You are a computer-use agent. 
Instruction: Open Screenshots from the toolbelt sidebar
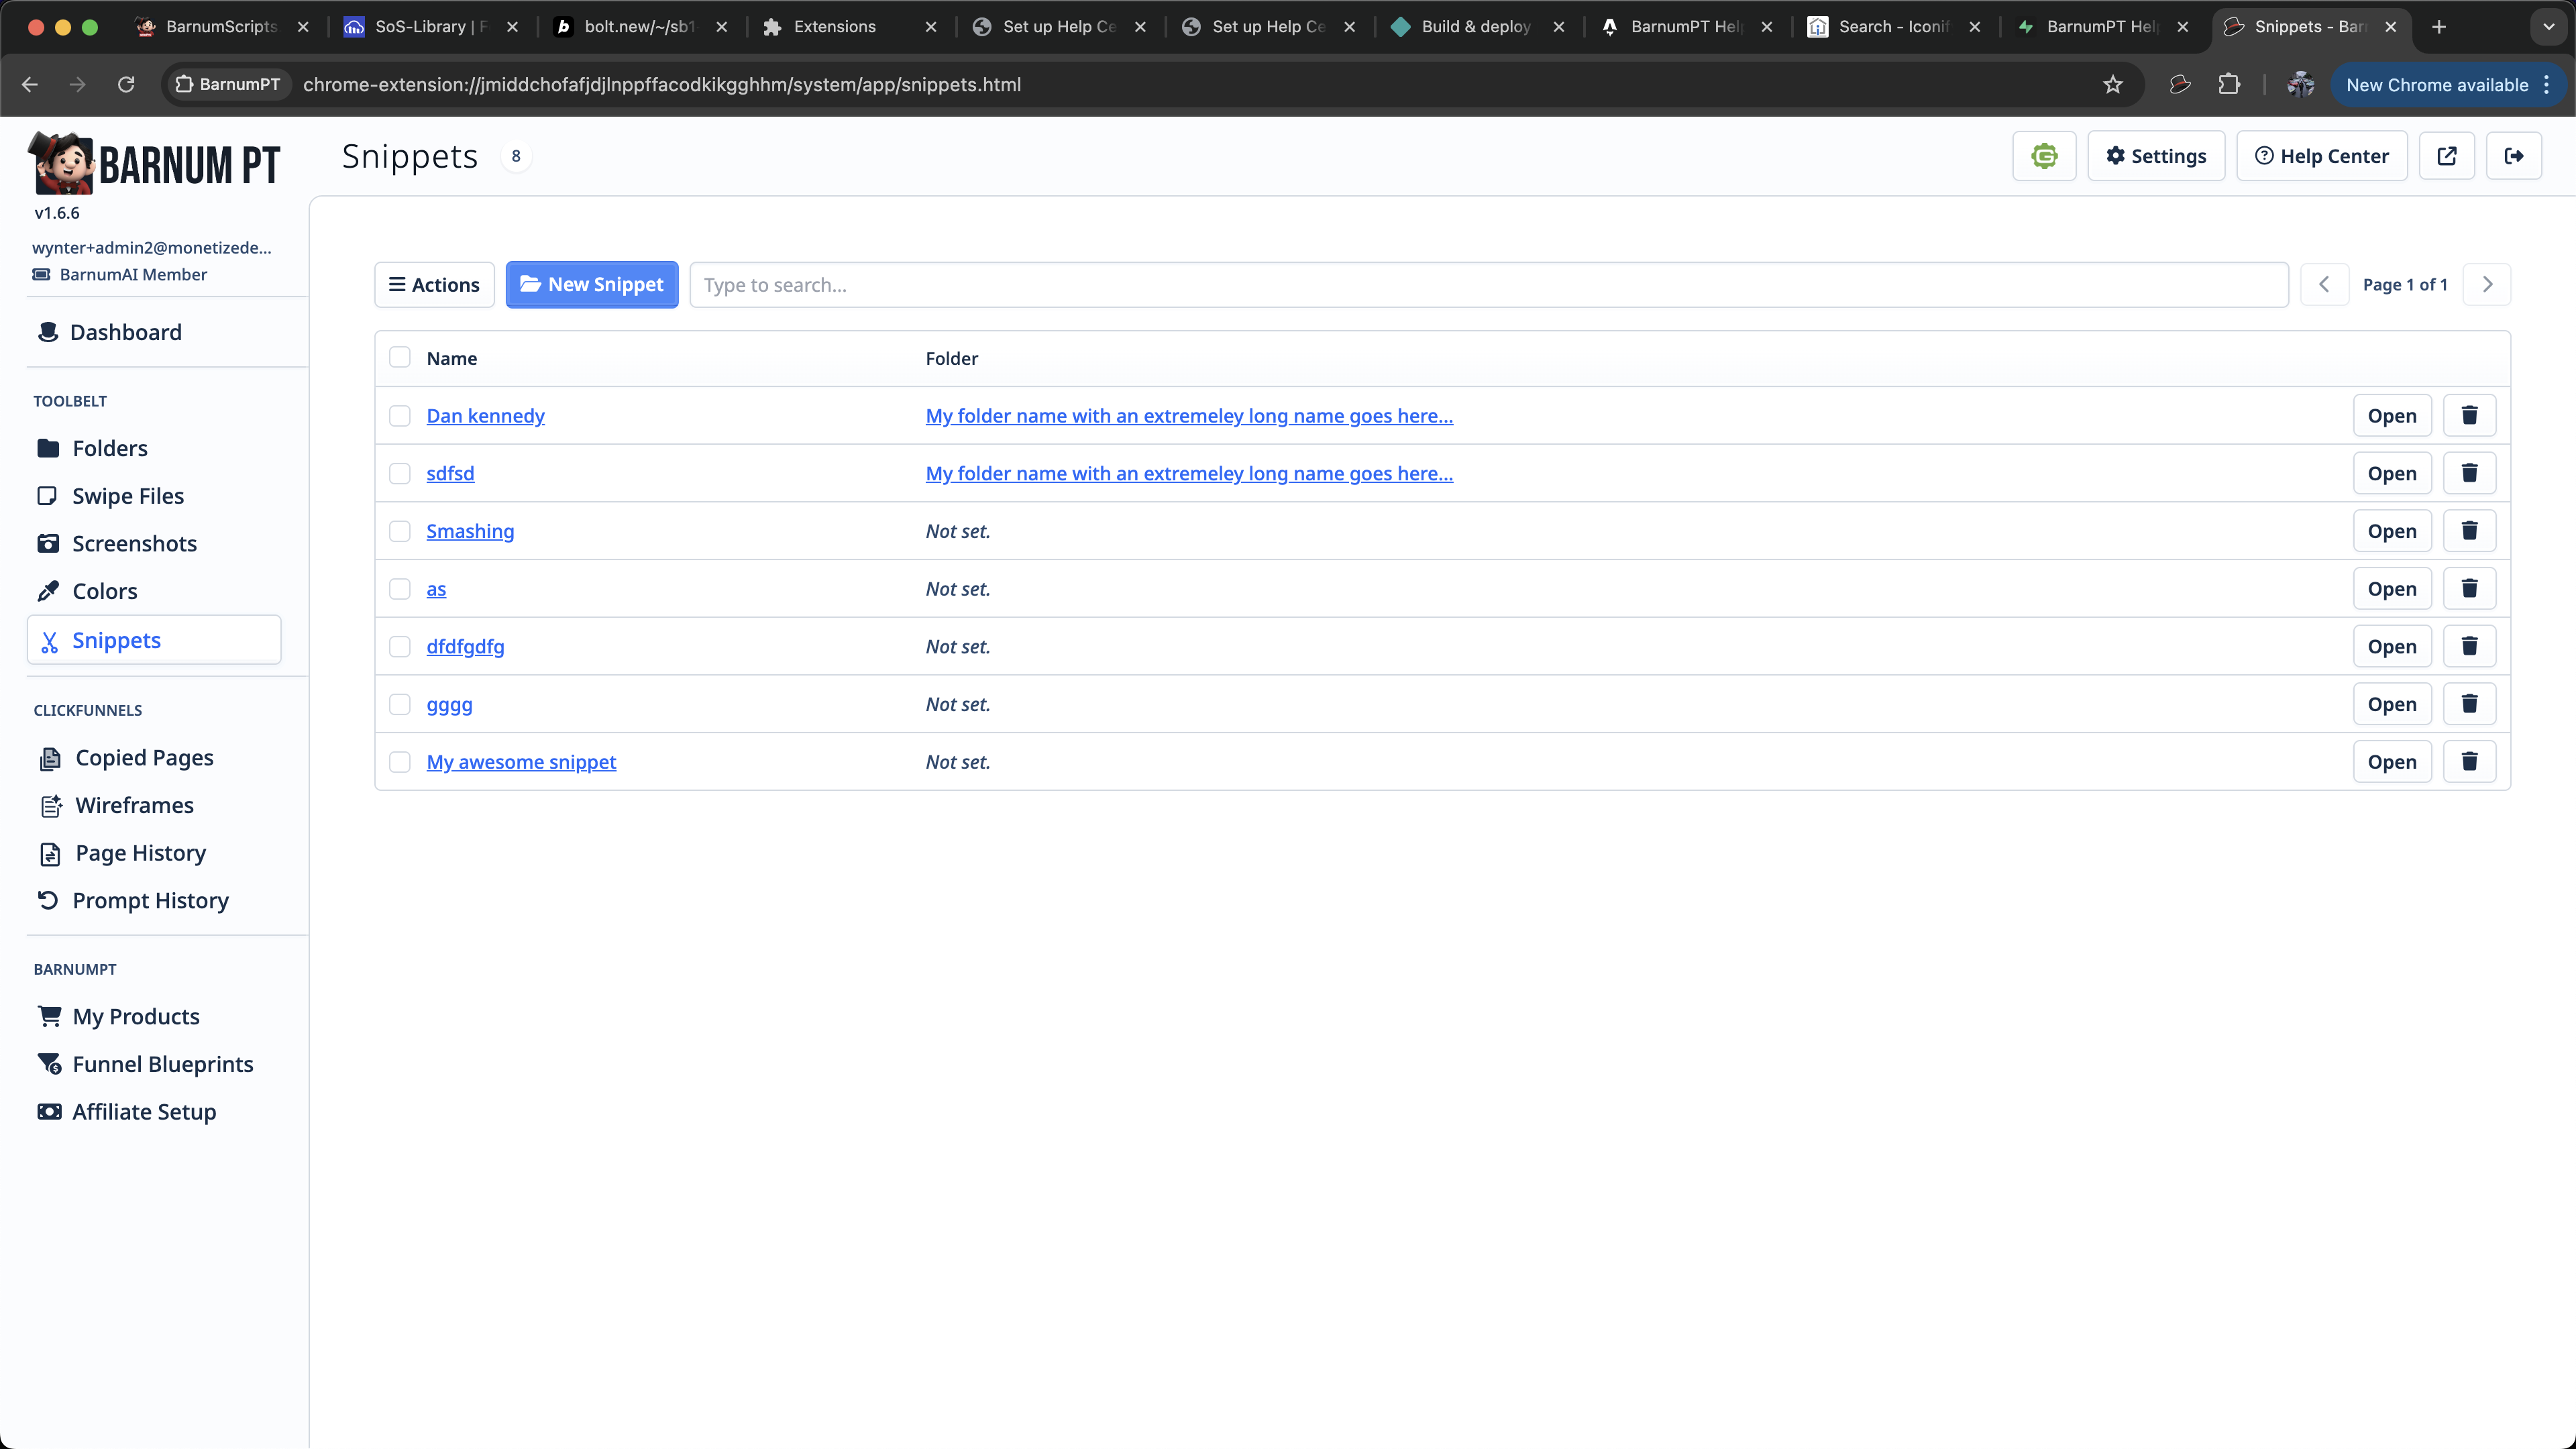tap(134, 543)
